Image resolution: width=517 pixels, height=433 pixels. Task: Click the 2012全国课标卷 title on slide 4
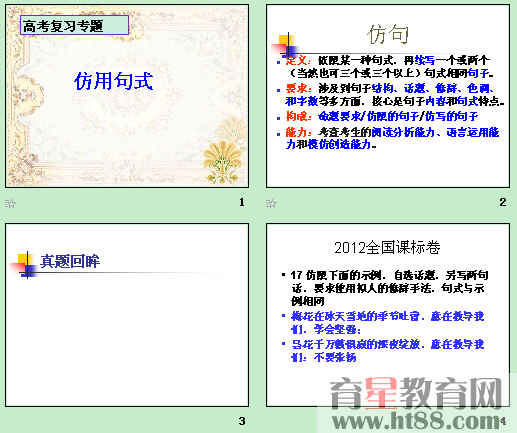pos(387,247)
